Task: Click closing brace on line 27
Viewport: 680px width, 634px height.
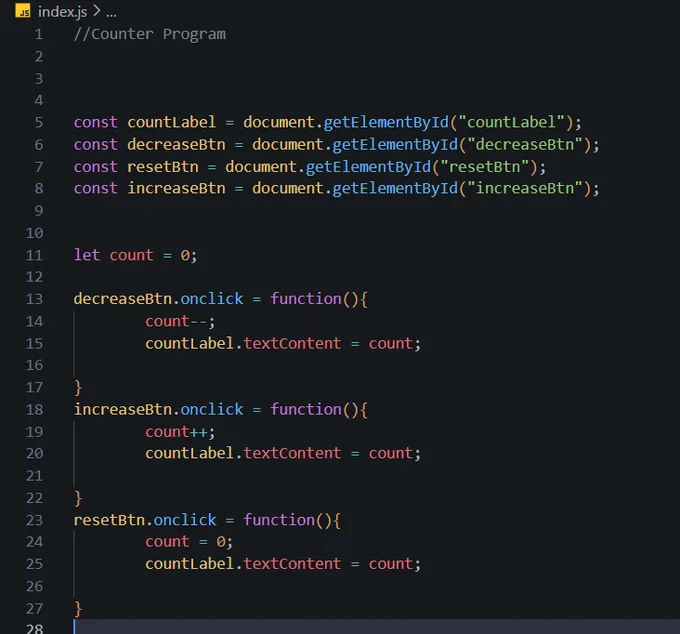Action: coord(78,609)
